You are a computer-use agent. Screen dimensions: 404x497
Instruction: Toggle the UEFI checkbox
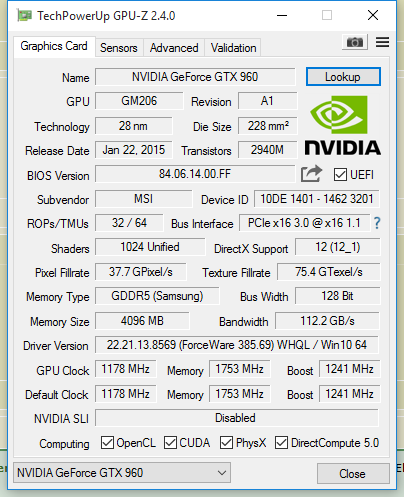(x=340, y=175)
